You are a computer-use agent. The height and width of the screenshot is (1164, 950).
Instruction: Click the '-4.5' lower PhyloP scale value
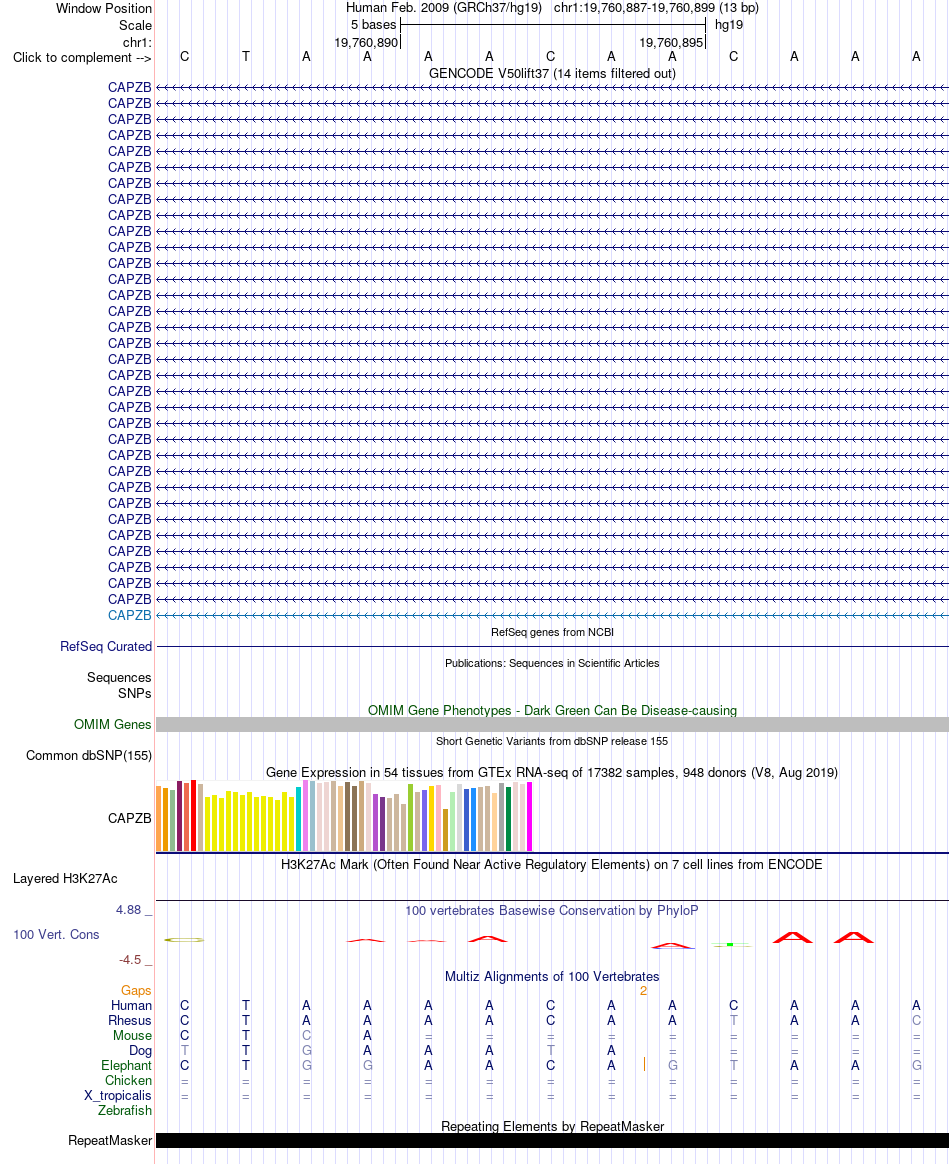[x=130, y=960]
